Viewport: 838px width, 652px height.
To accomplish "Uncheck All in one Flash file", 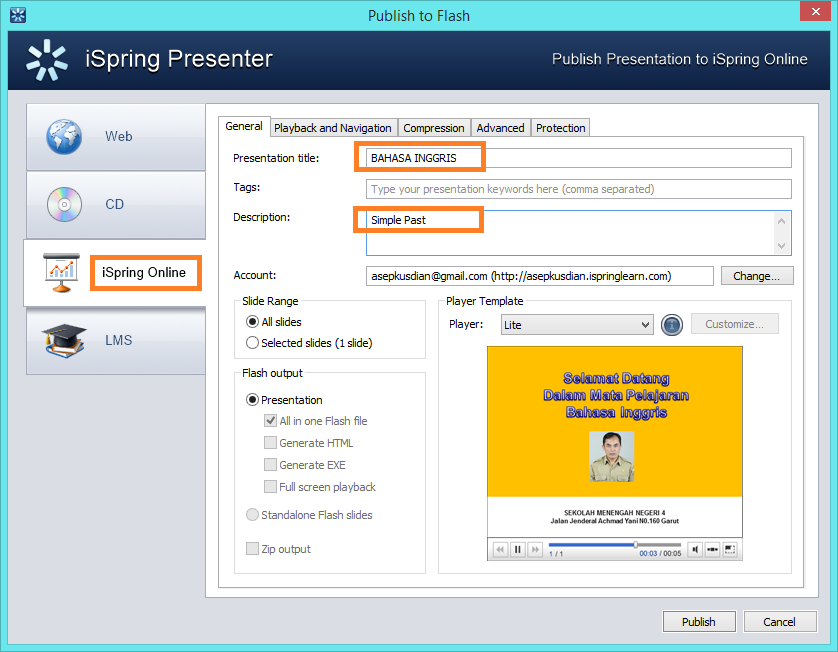I will [268, 421].
